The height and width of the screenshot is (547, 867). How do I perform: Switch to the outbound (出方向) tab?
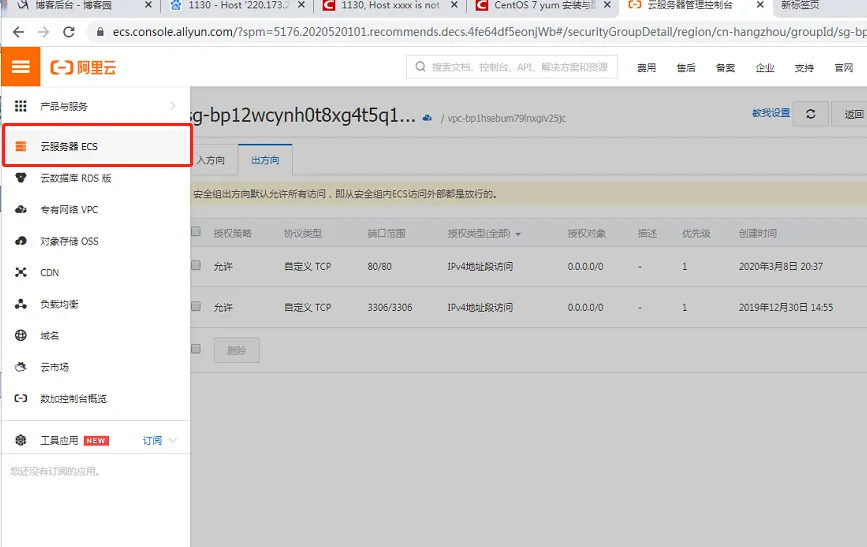click(265, 160)
